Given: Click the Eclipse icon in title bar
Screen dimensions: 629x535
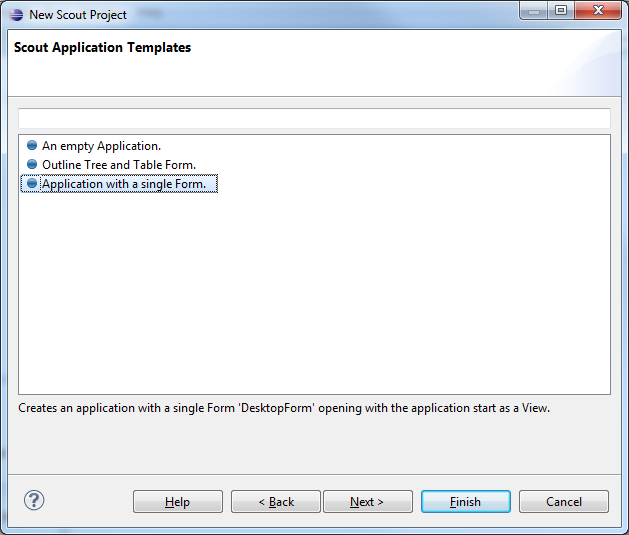Looking at the screenshot, I should tap(16, 15).
